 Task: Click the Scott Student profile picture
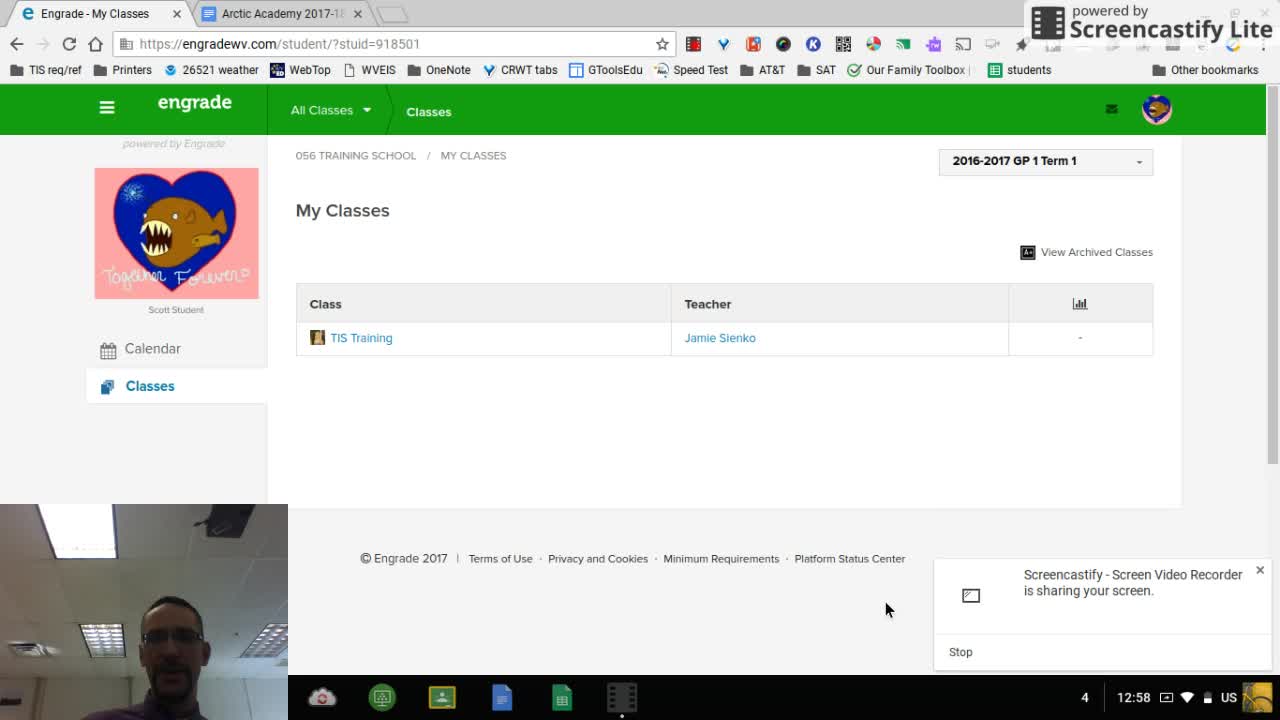tap(176, 233)
